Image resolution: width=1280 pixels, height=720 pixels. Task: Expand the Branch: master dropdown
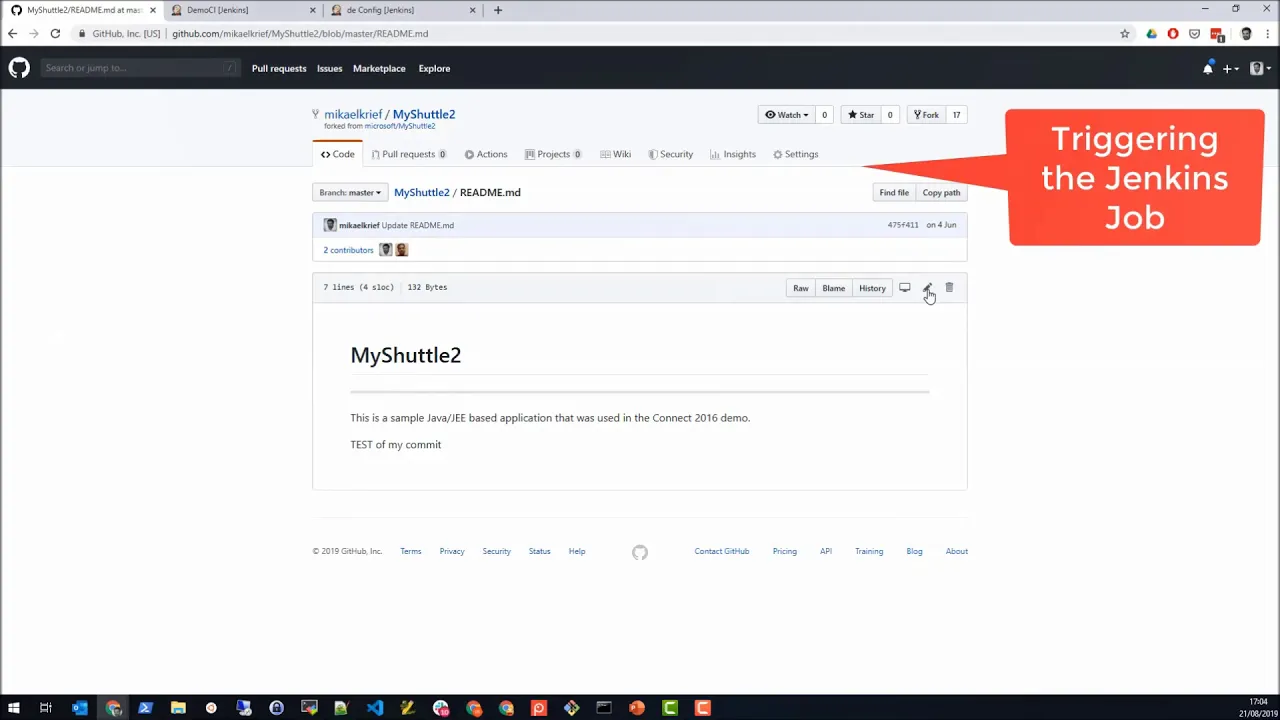350,192
